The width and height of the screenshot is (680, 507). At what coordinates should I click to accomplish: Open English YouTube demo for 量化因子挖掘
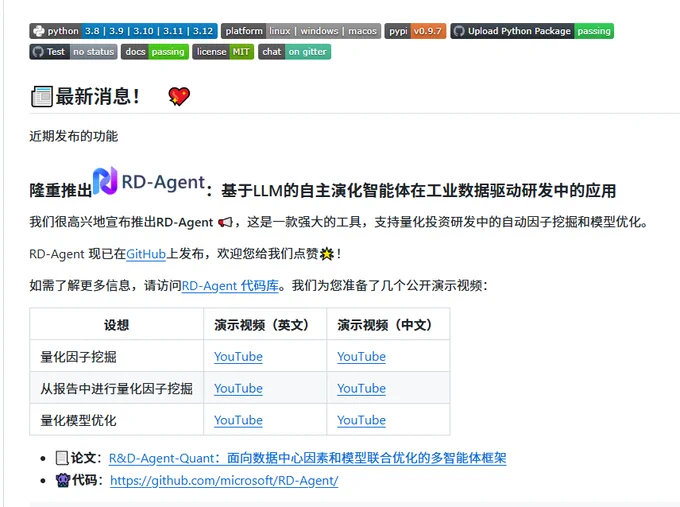pyautogui.click(x=238, y=357)
